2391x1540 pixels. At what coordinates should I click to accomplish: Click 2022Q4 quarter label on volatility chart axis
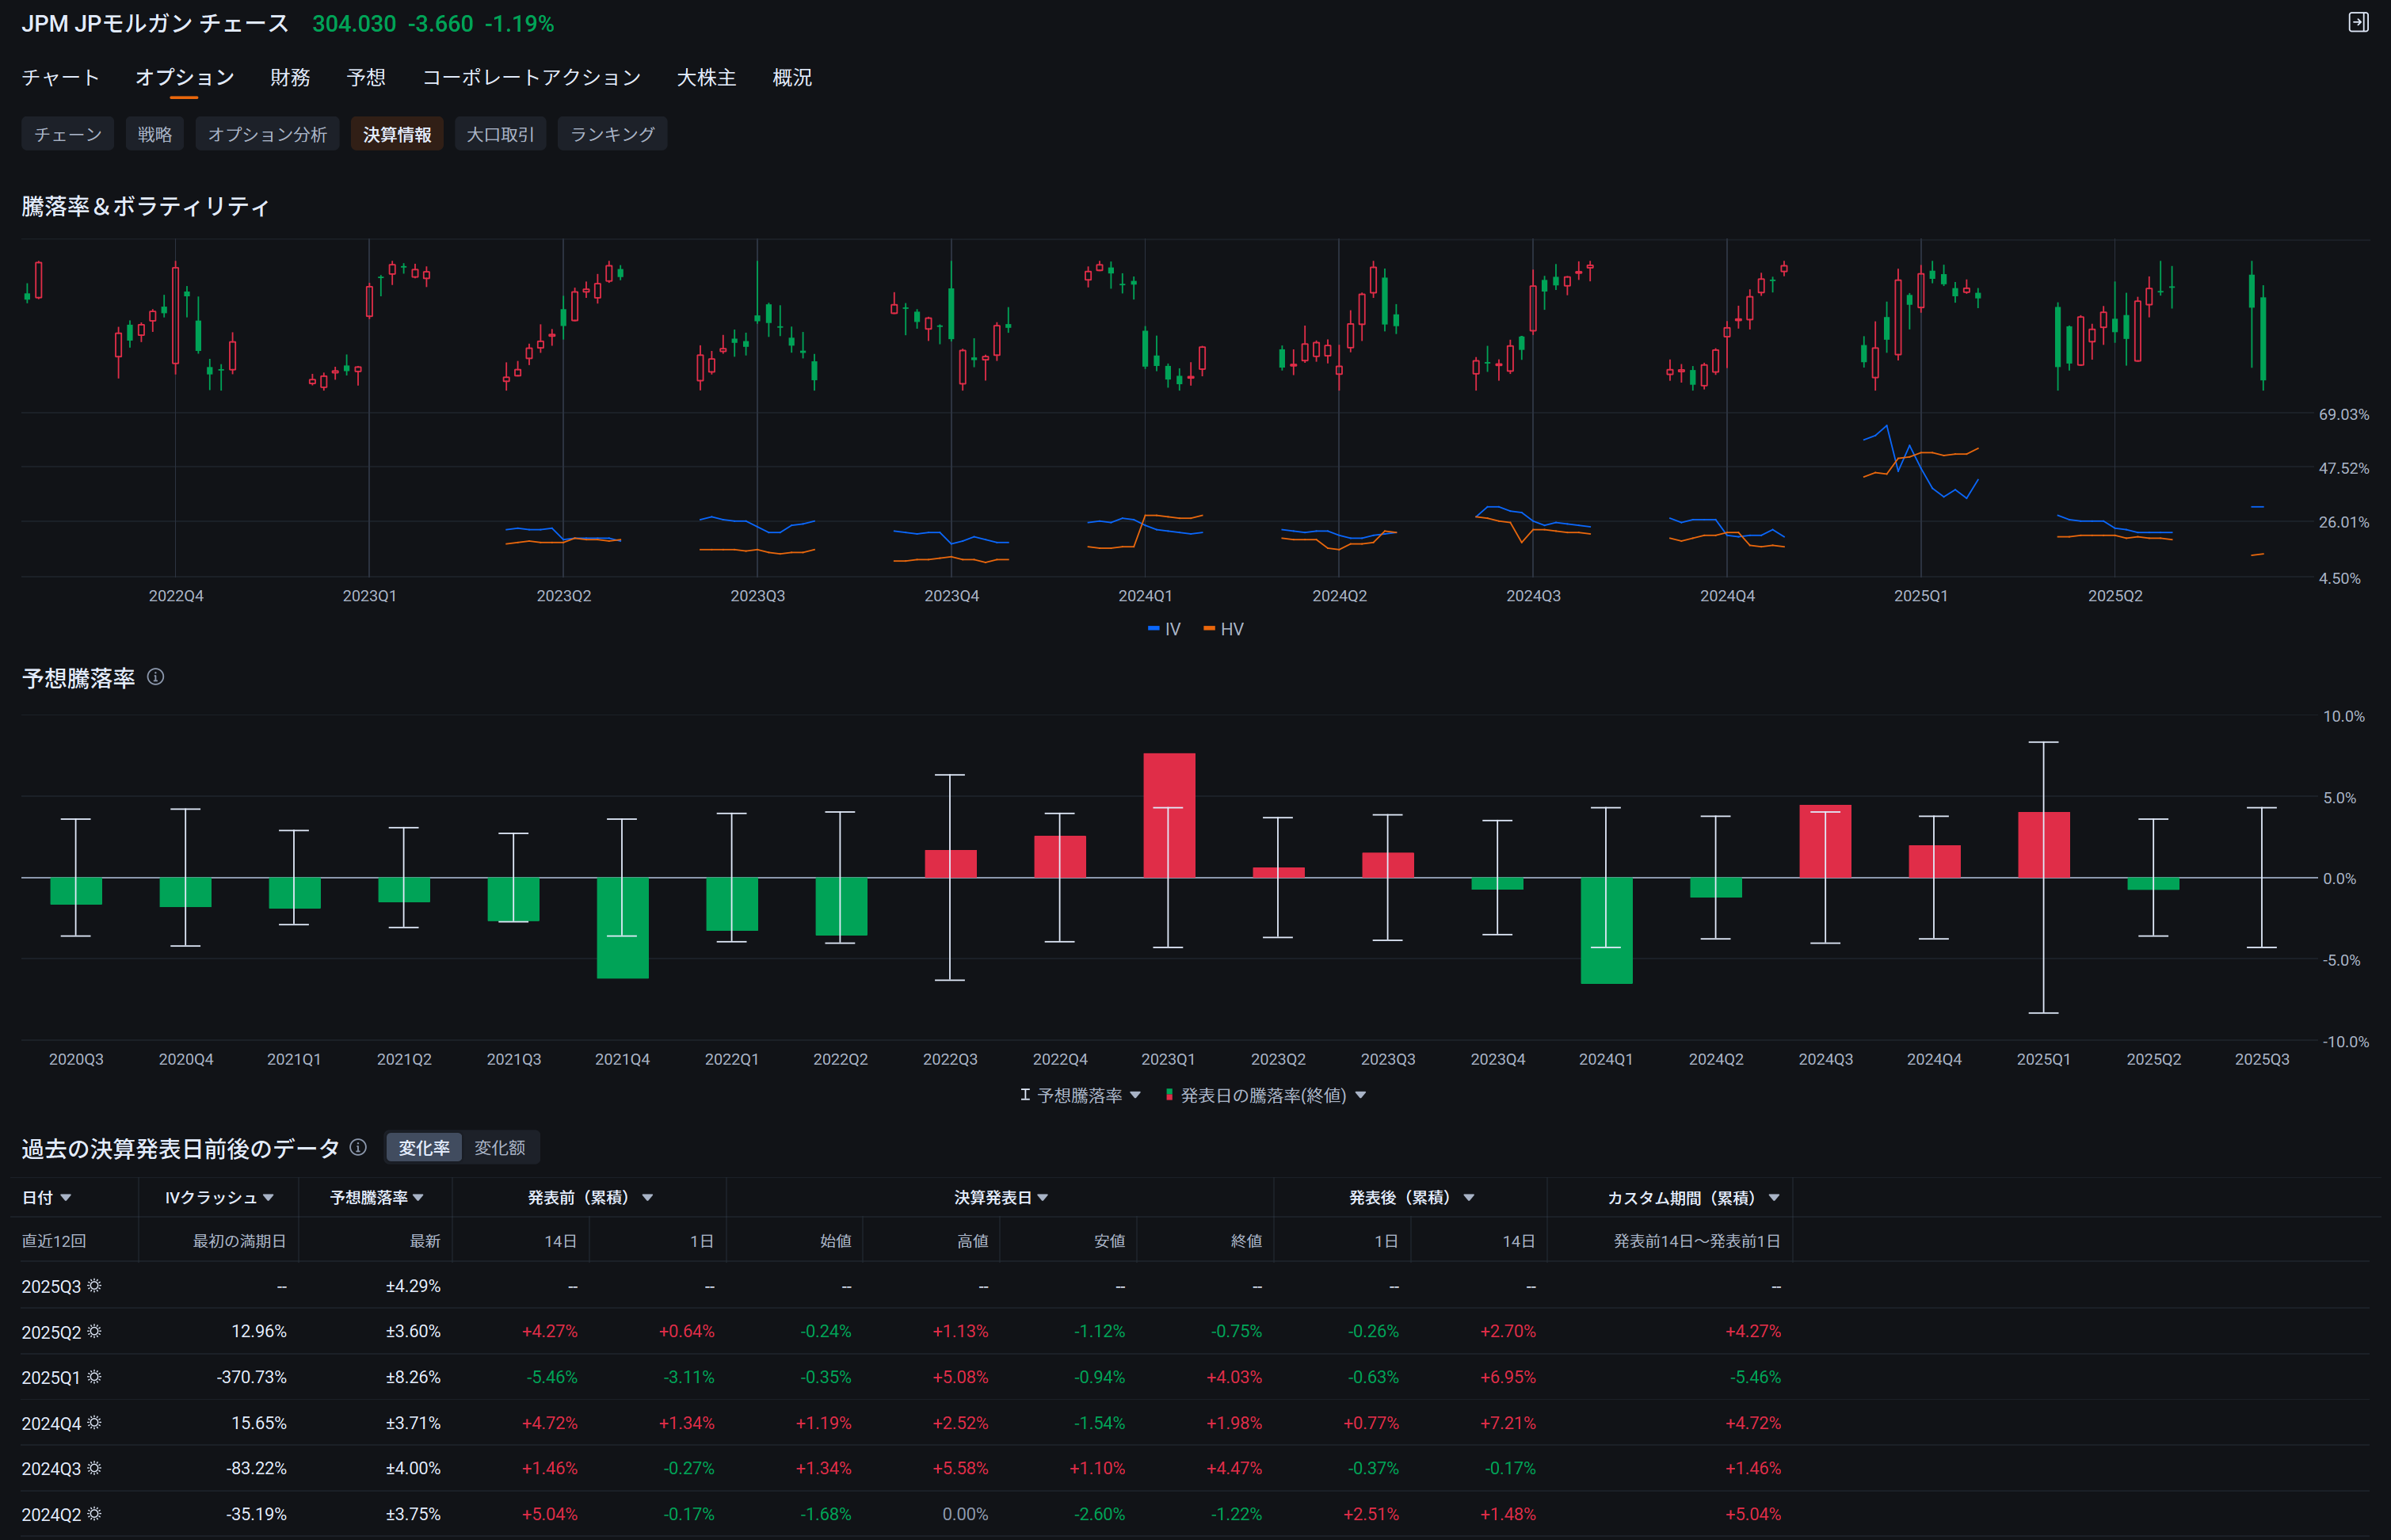(176, 596)
